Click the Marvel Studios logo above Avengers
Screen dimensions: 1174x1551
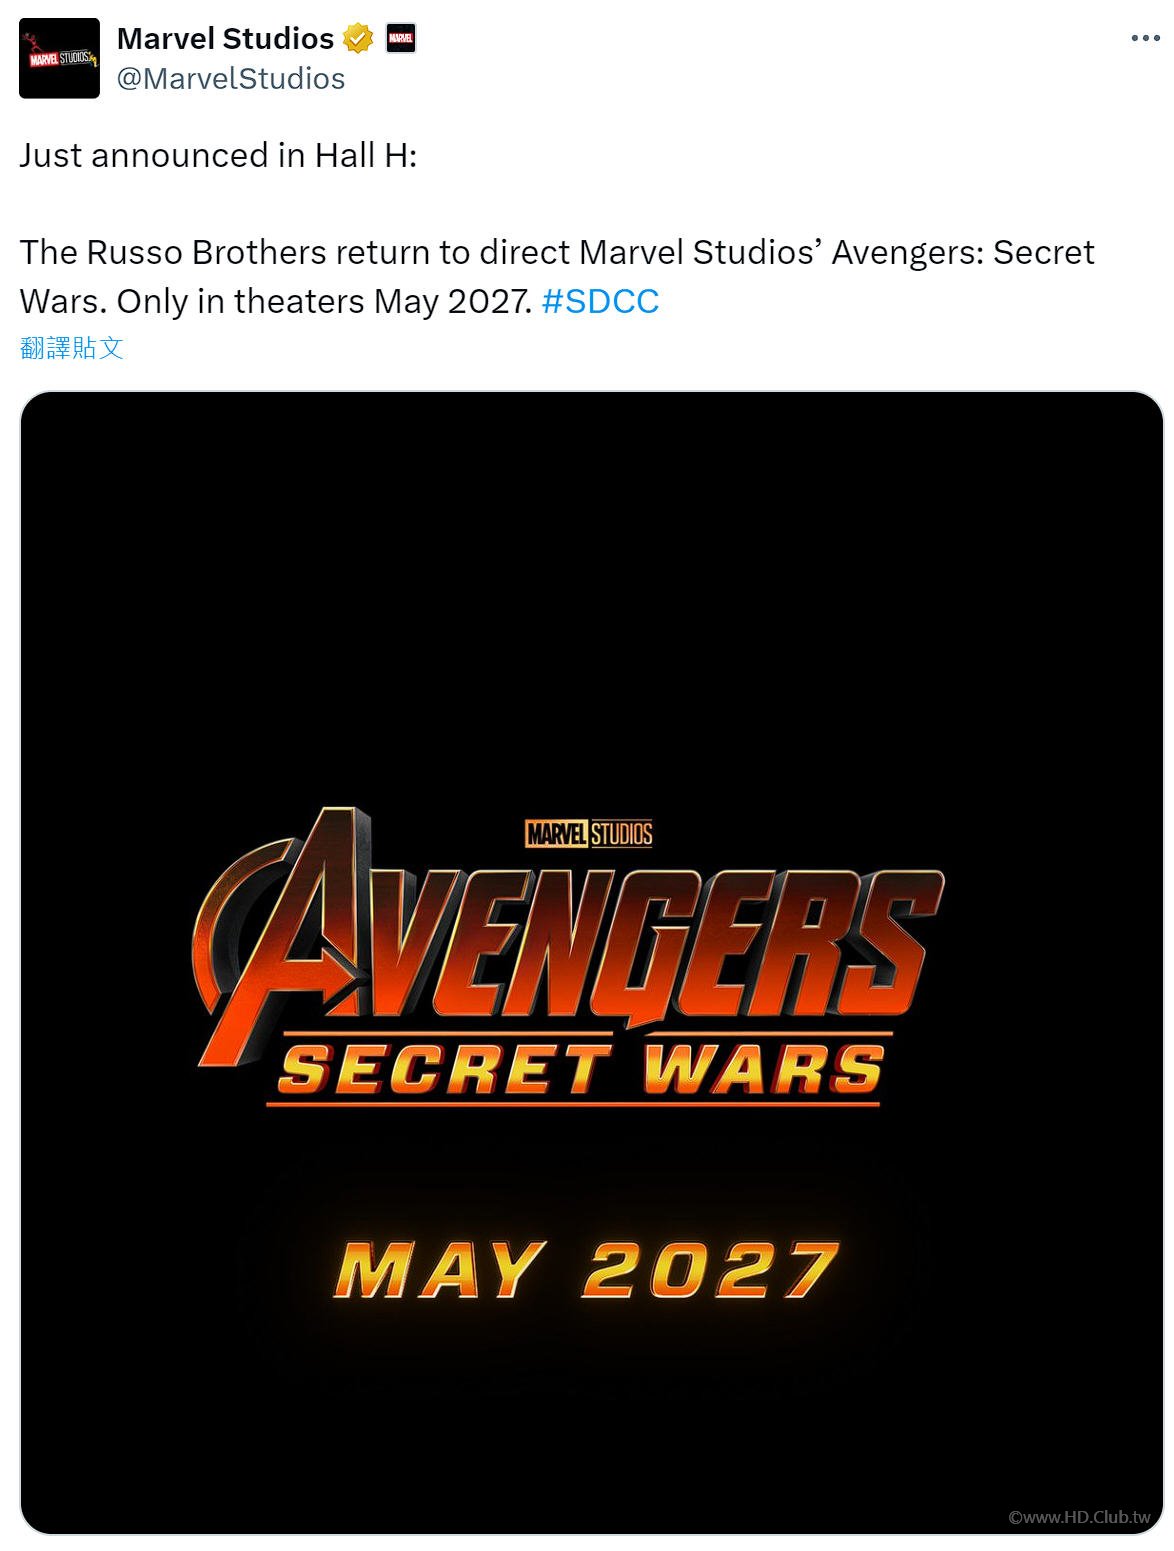pos(589,833)
